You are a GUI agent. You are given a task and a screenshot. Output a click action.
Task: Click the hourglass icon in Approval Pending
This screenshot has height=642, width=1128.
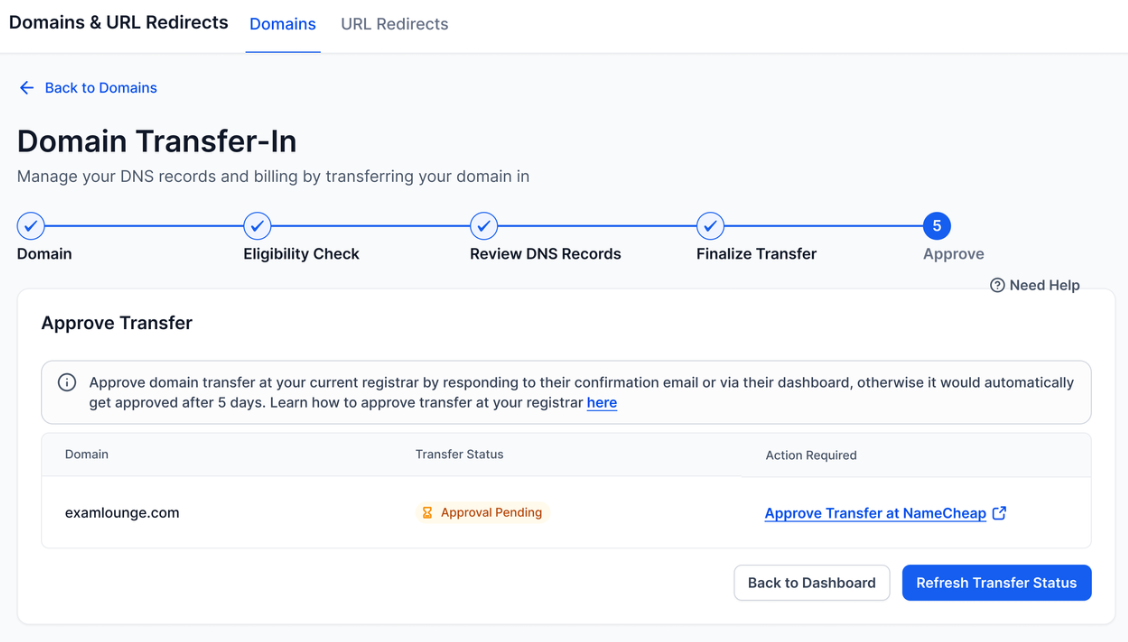(427, 512)
